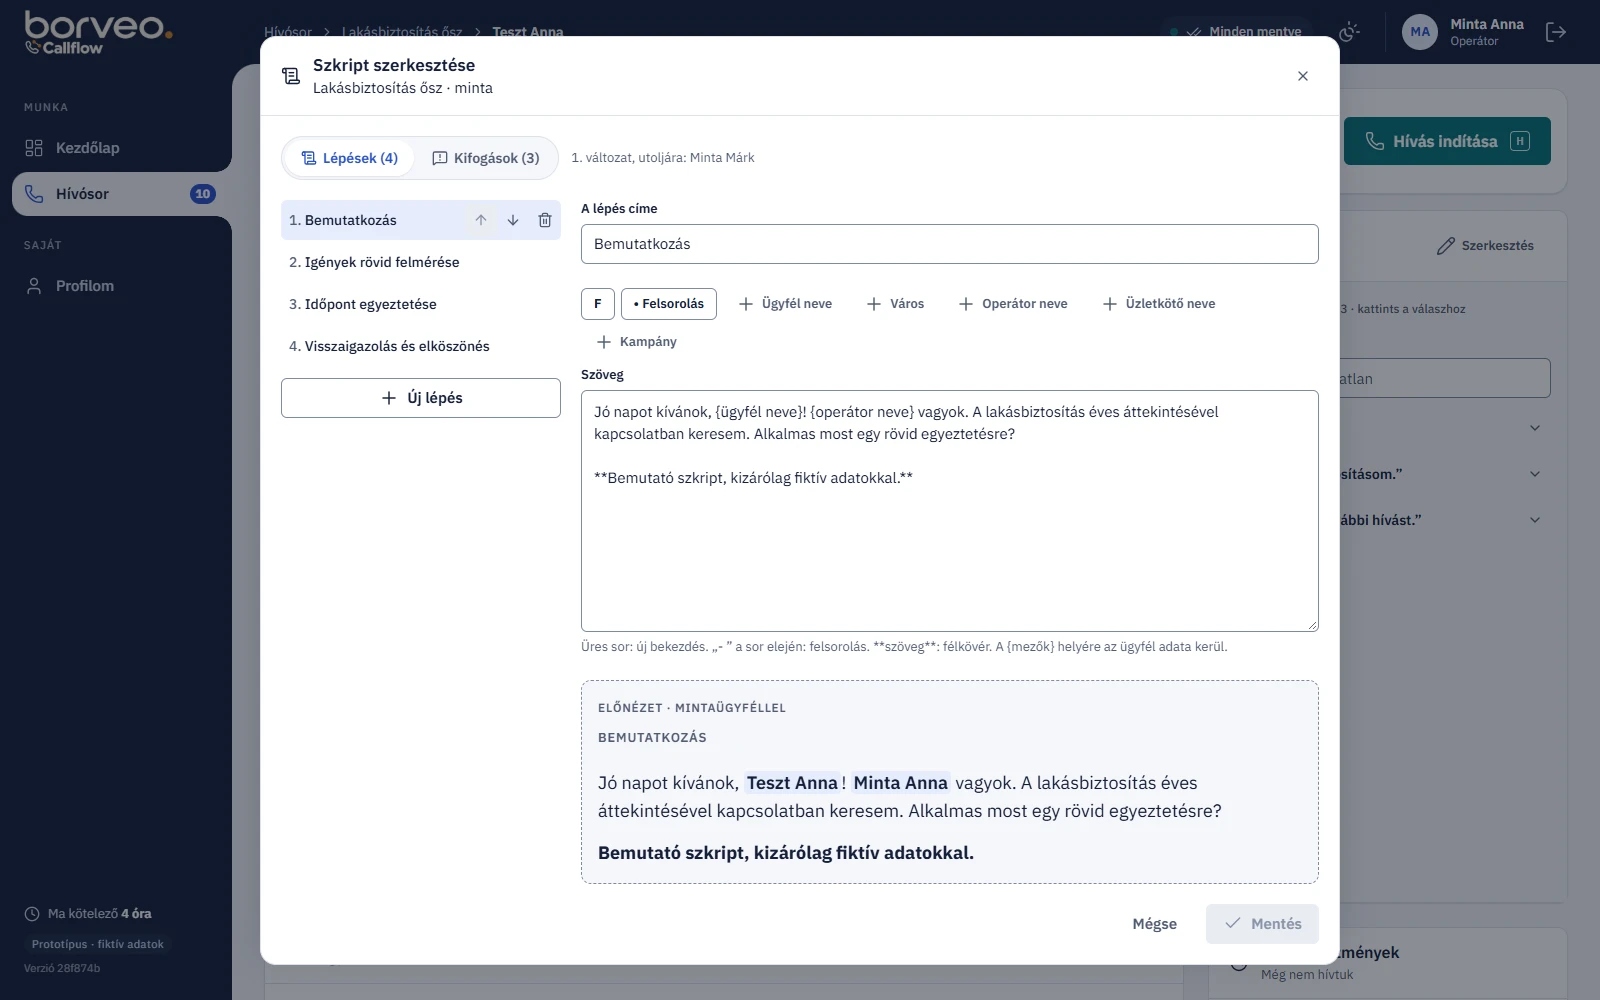Click the script icon in dialog header
Viewport: 1600px width, 1000px height.
(291, 76)
